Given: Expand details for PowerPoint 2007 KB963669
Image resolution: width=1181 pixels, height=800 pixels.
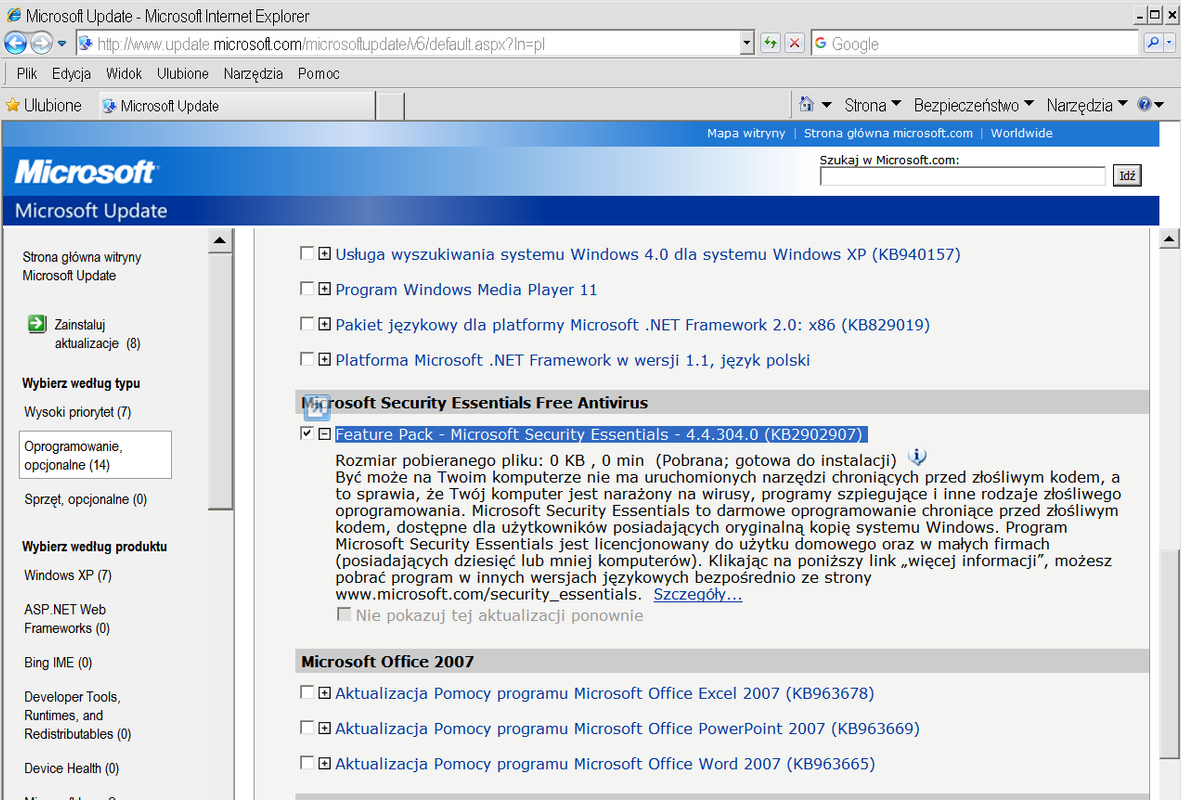Looking at the screenshot, I should [x=325, y=728].
